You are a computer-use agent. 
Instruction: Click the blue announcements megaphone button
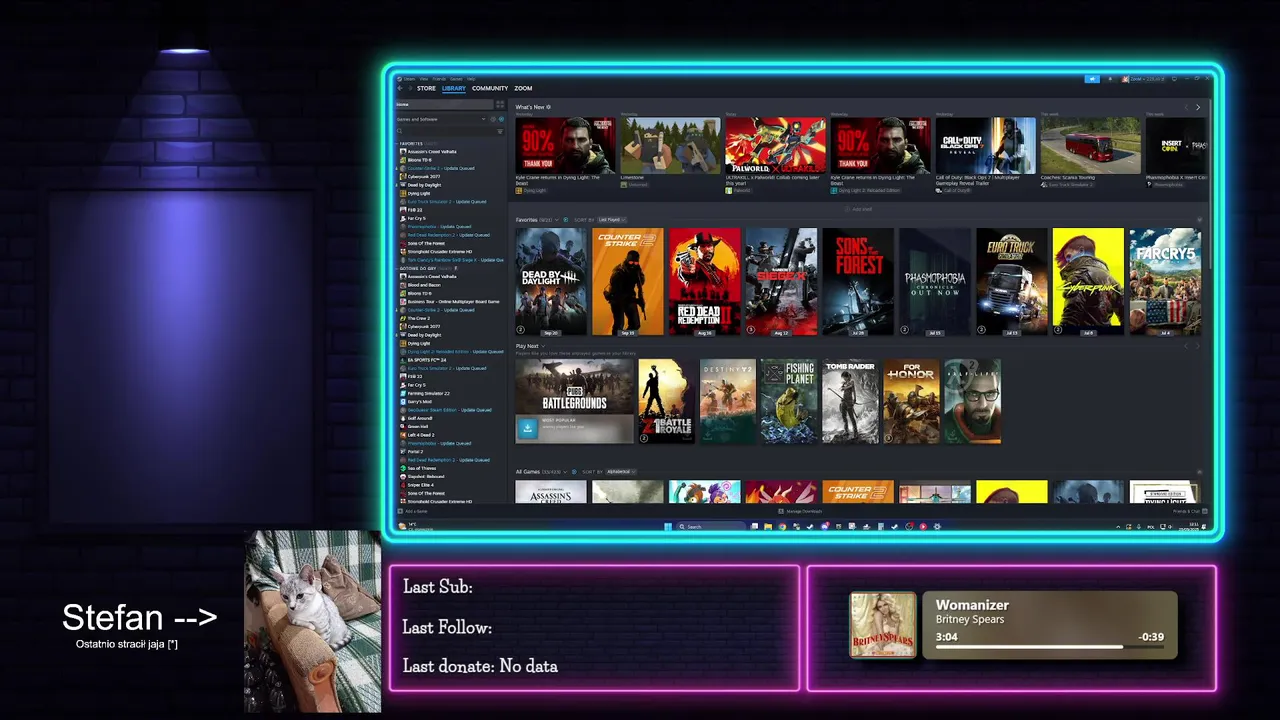pos(1092,78)
